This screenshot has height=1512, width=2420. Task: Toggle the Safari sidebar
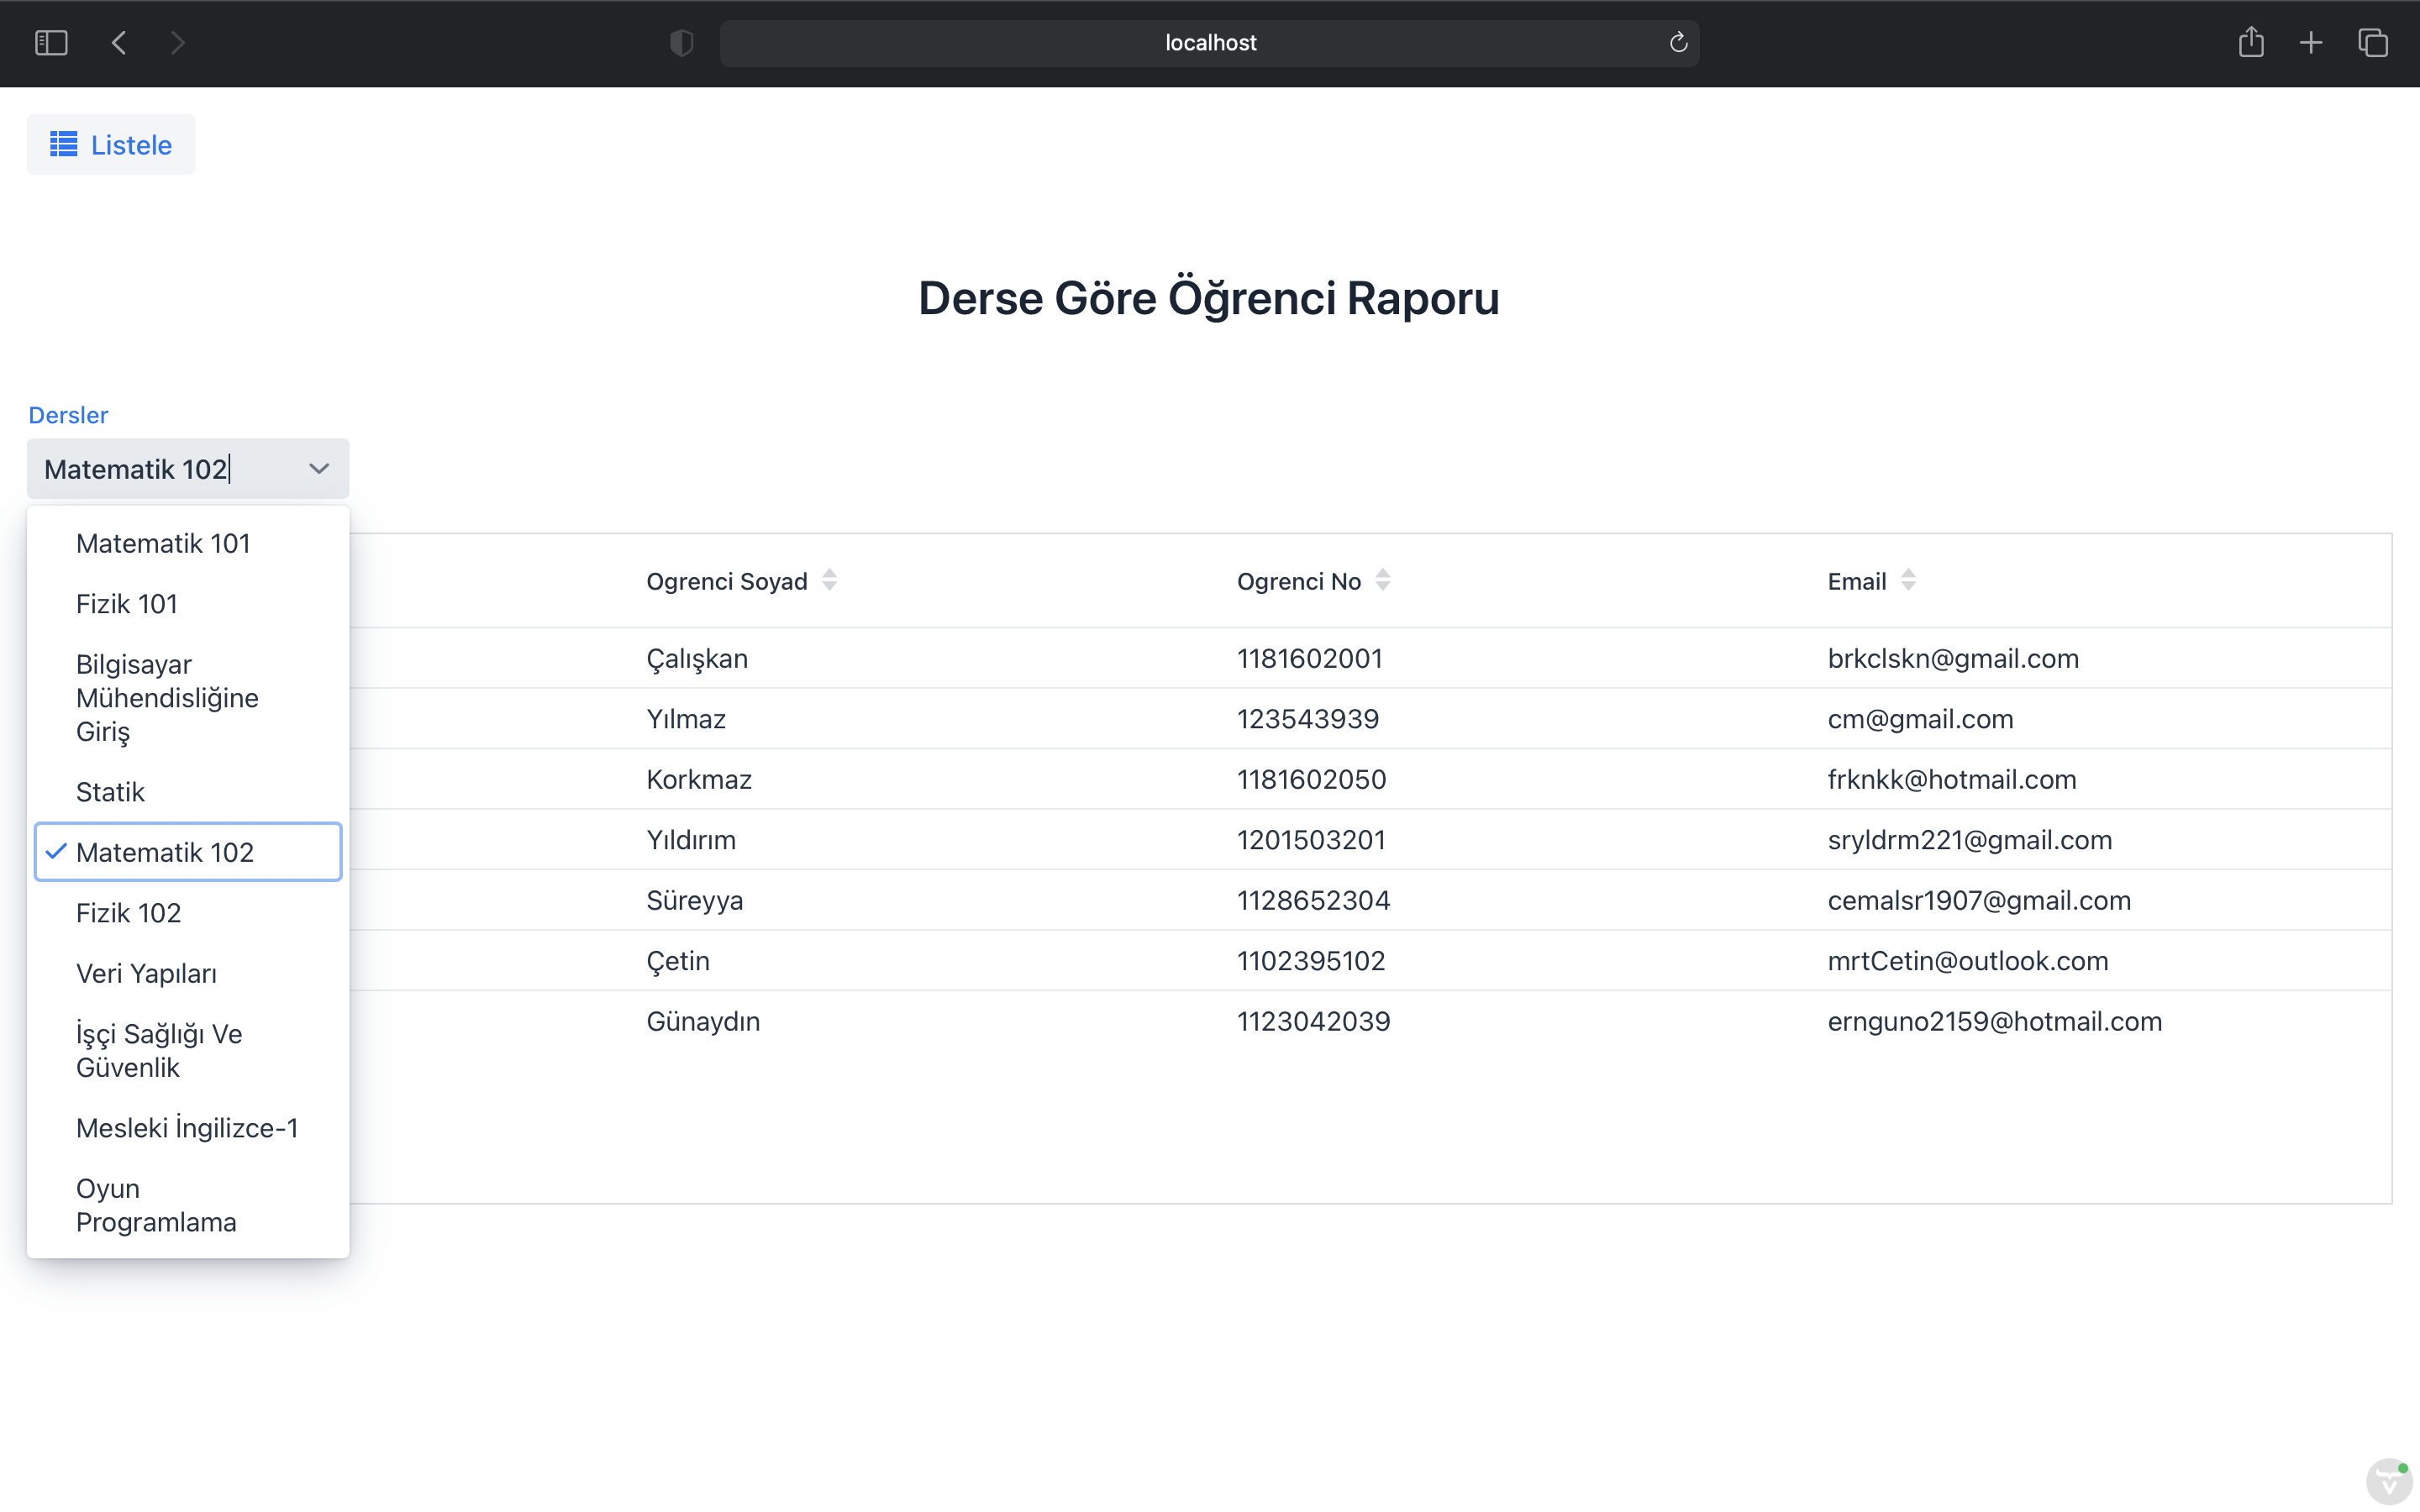pyautogui.click(x=51, y=42)
